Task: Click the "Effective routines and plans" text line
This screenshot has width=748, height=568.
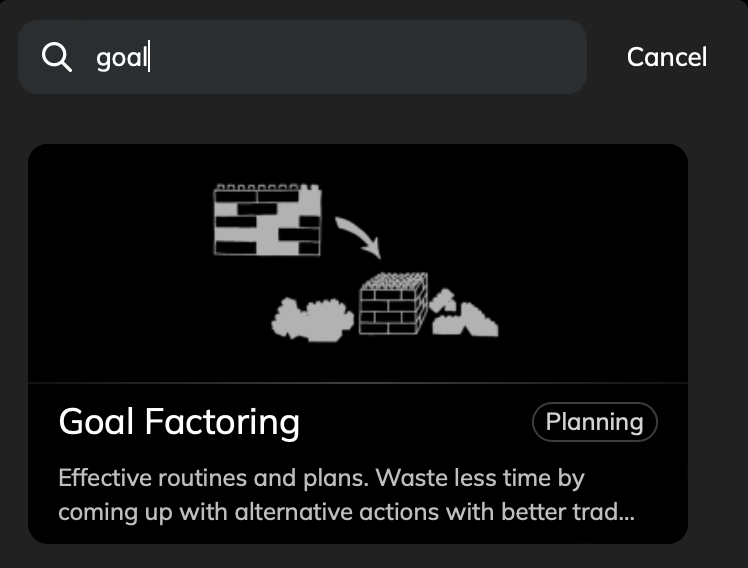Action: [x=214, y=478]
